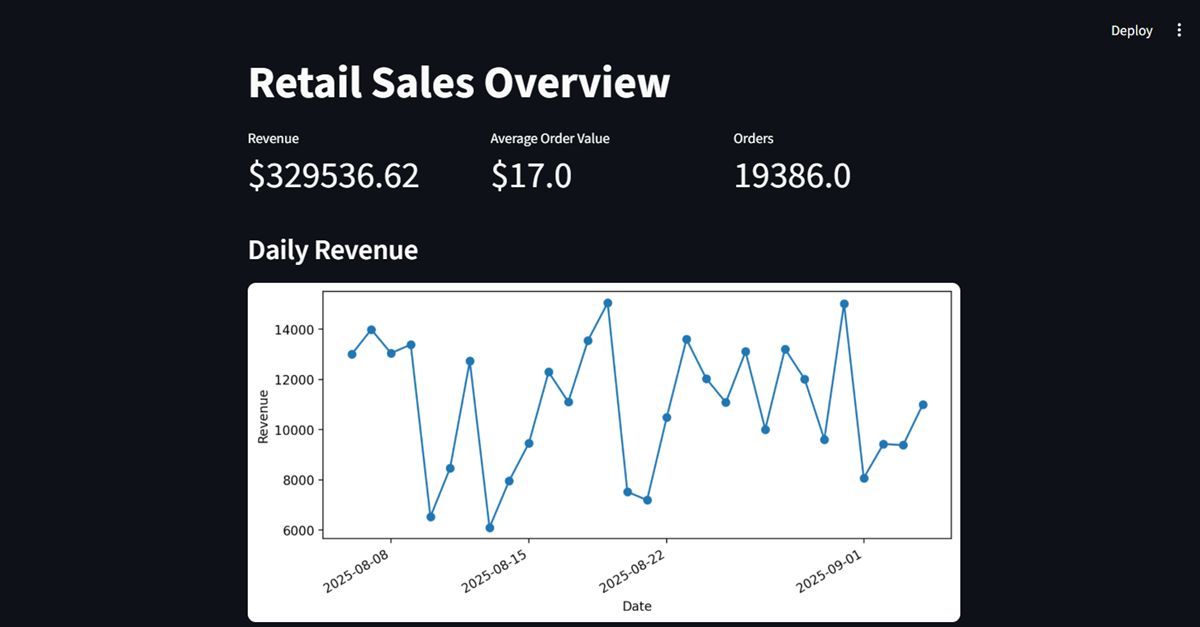Viewport: 1200px width, 627px height.
Task: Click the Date x-axis label
Action: pyautogui.click(x=636, y=605)
